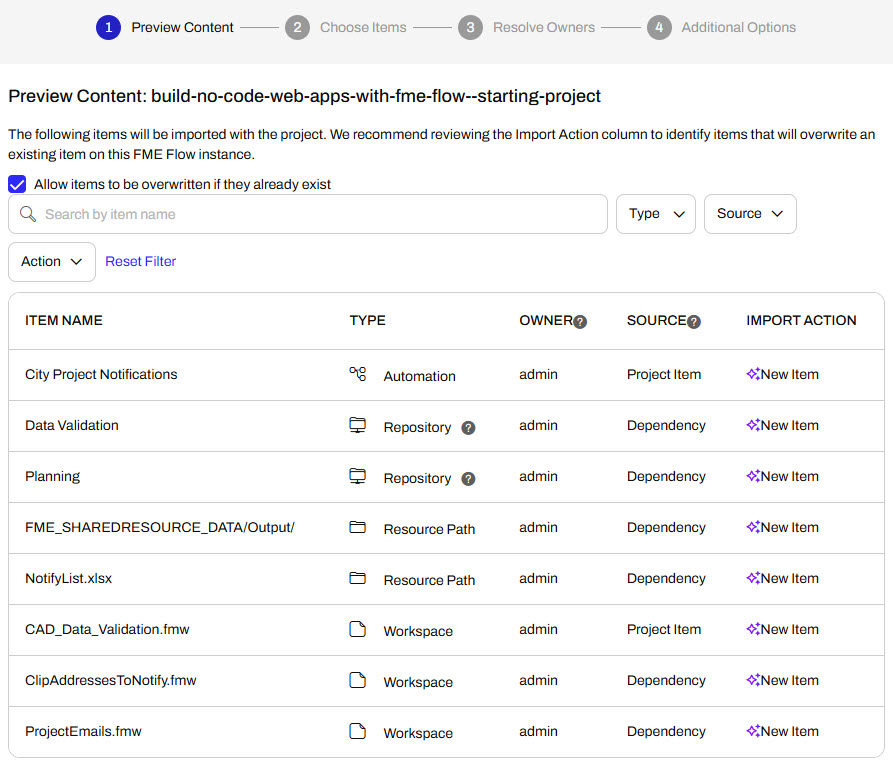Click New Item sparkle icon for CAD_Data_Validation.fmw
The width and height of the screenshot is (893, 763).
point(753,629)
